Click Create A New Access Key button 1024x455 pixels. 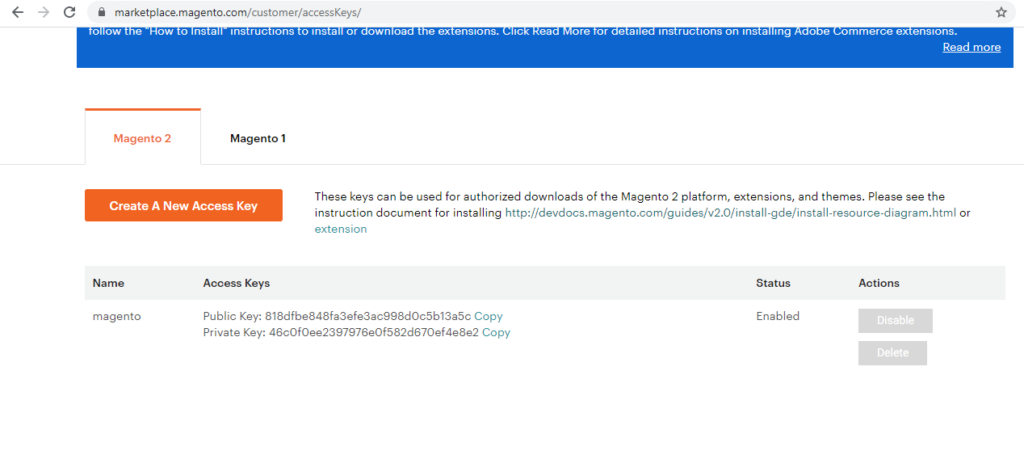(x=184, y=206)
